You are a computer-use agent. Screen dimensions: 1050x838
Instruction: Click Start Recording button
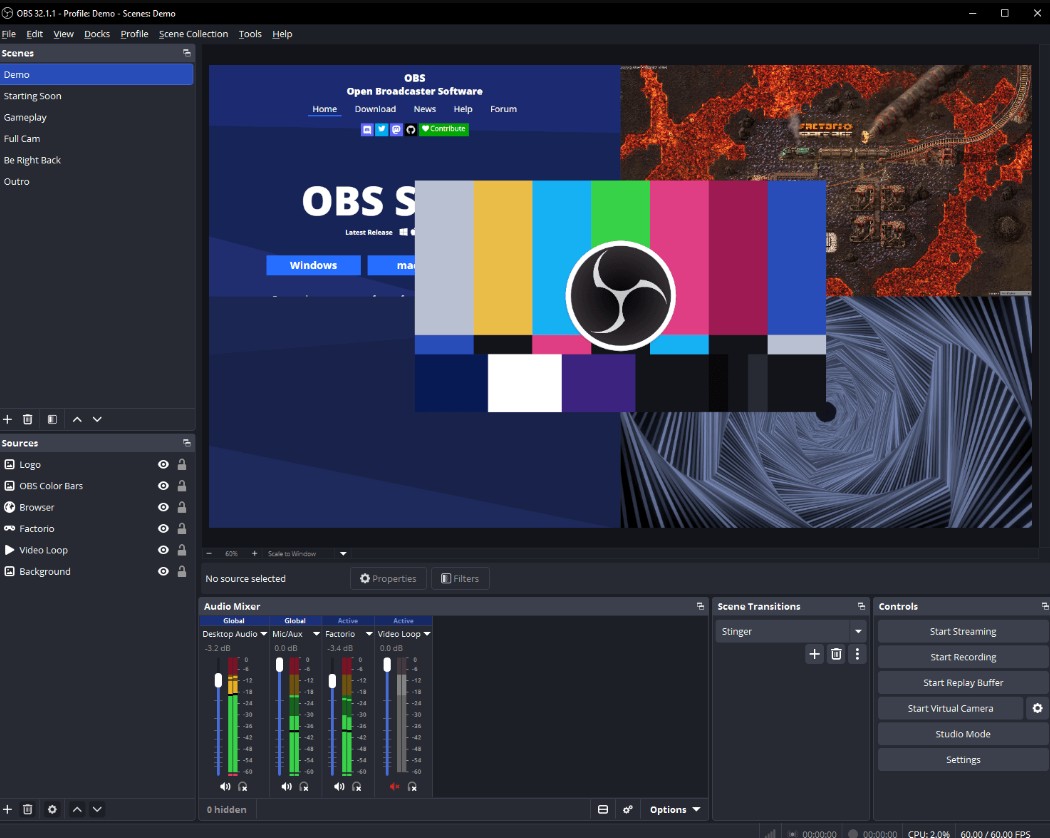(963, 657)
